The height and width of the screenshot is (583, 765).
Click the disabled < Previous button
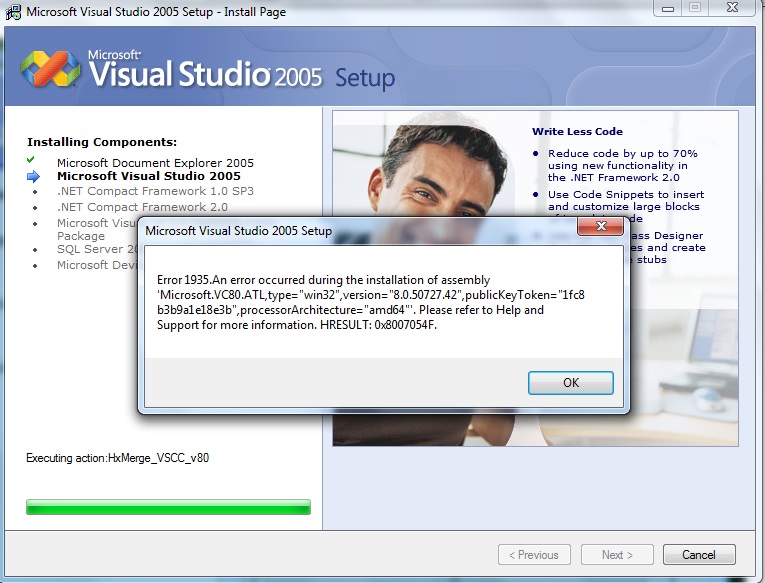point(534,555)
